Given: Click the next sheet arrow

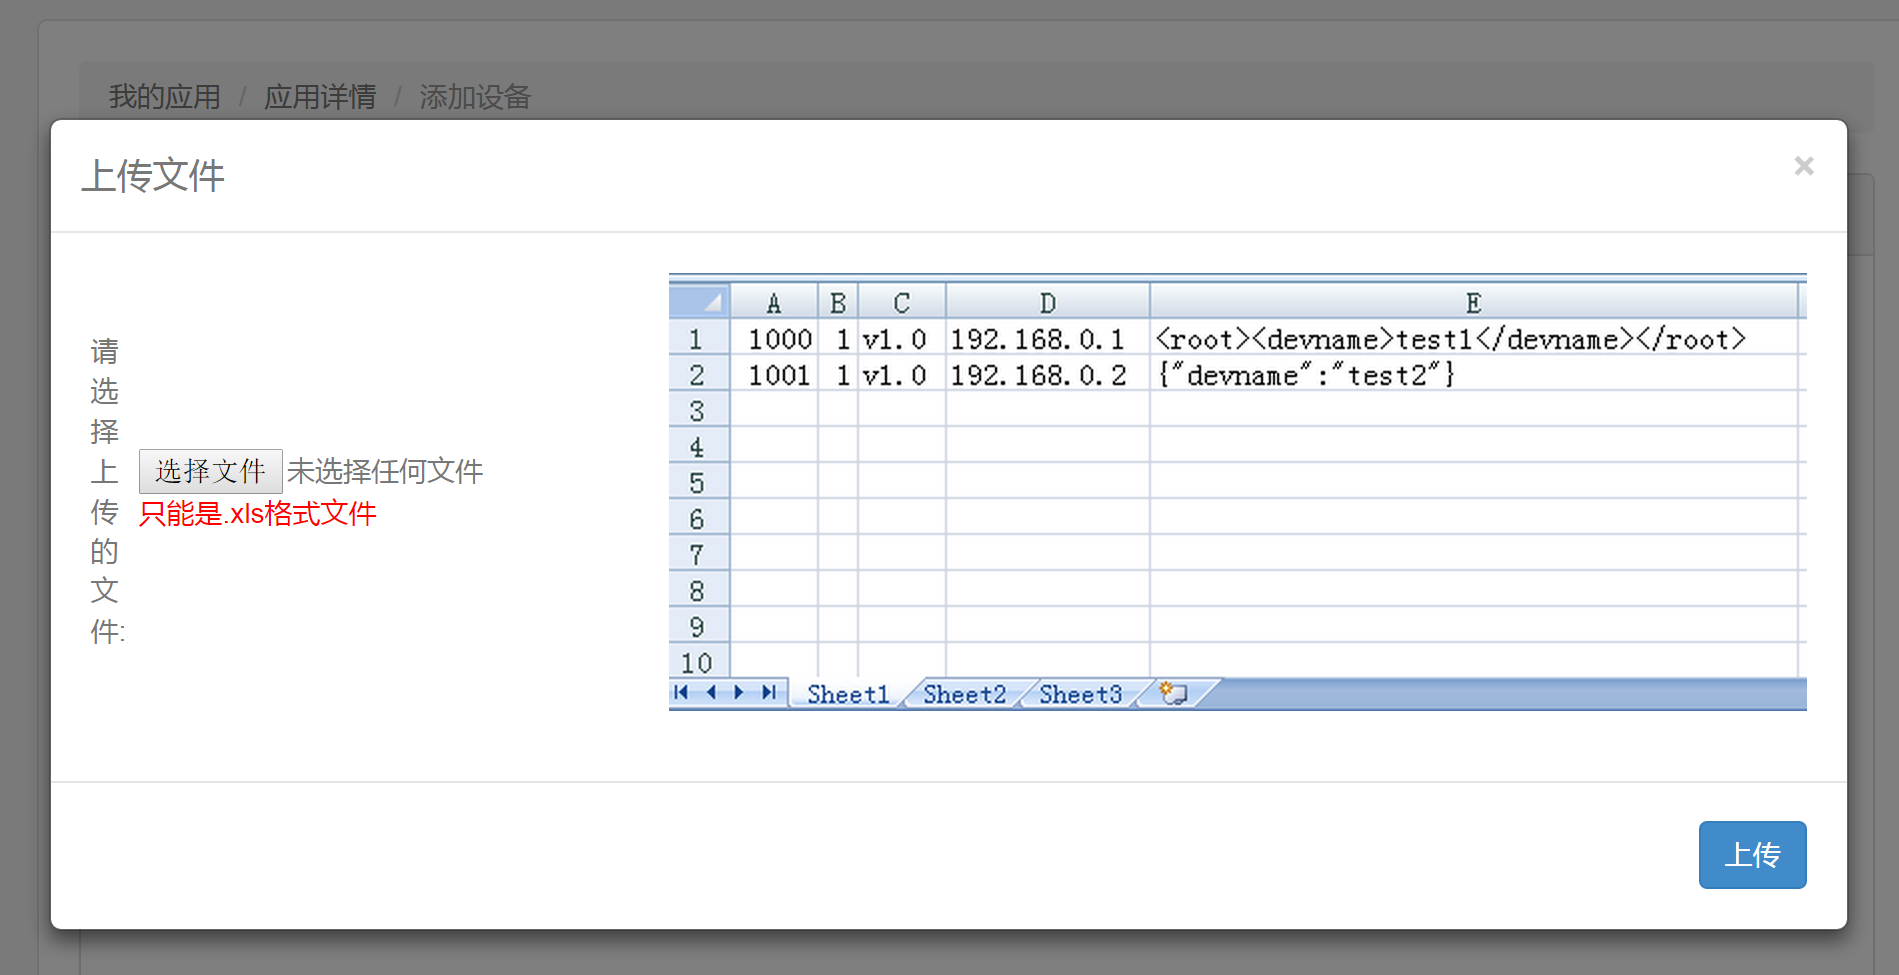Looking at the screenshot, I should (739, 692).
